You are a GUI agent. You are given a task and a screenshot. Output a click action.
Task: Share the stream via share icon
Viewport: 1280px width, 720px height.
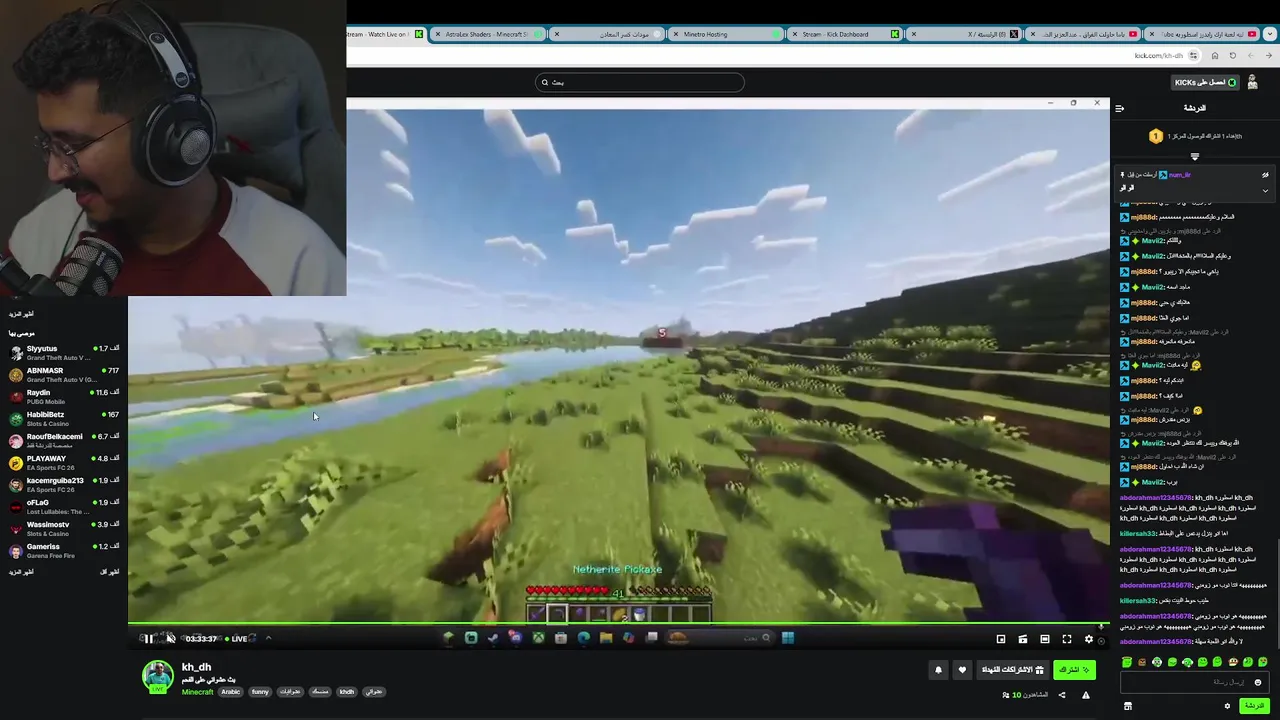(x=1062, y=695)
